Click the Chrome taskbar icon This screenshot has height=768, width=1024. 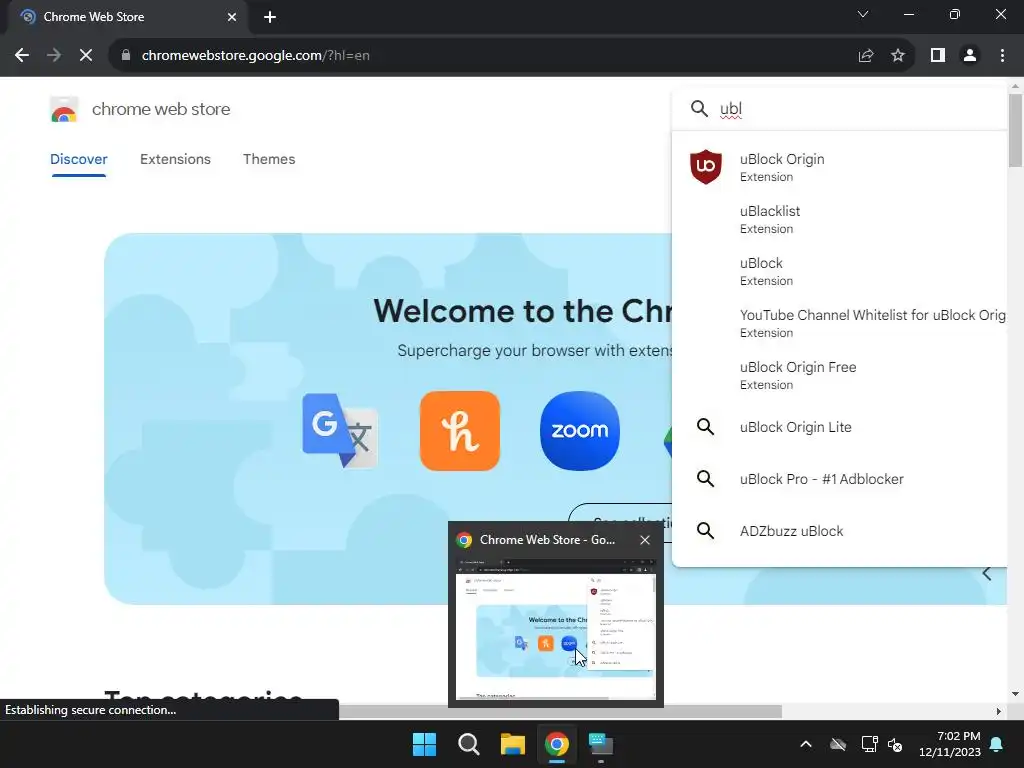[x=556, y=744]
